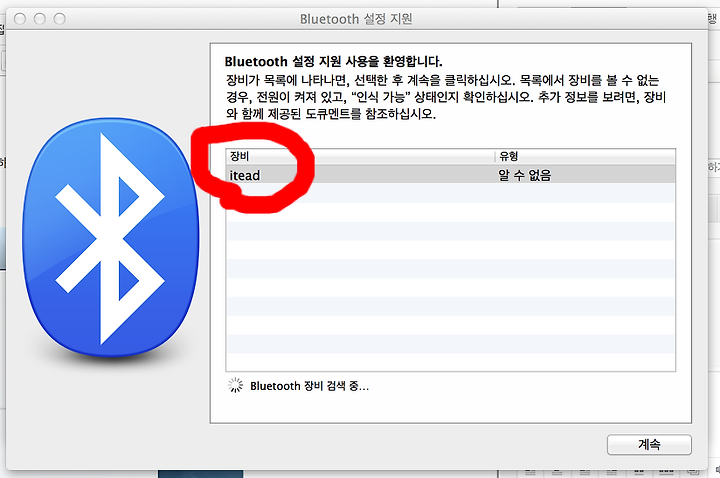Close the Bluetooth 설정 지원 window
Viewport: 720px width, 478px height.
(x=20, y=19)
